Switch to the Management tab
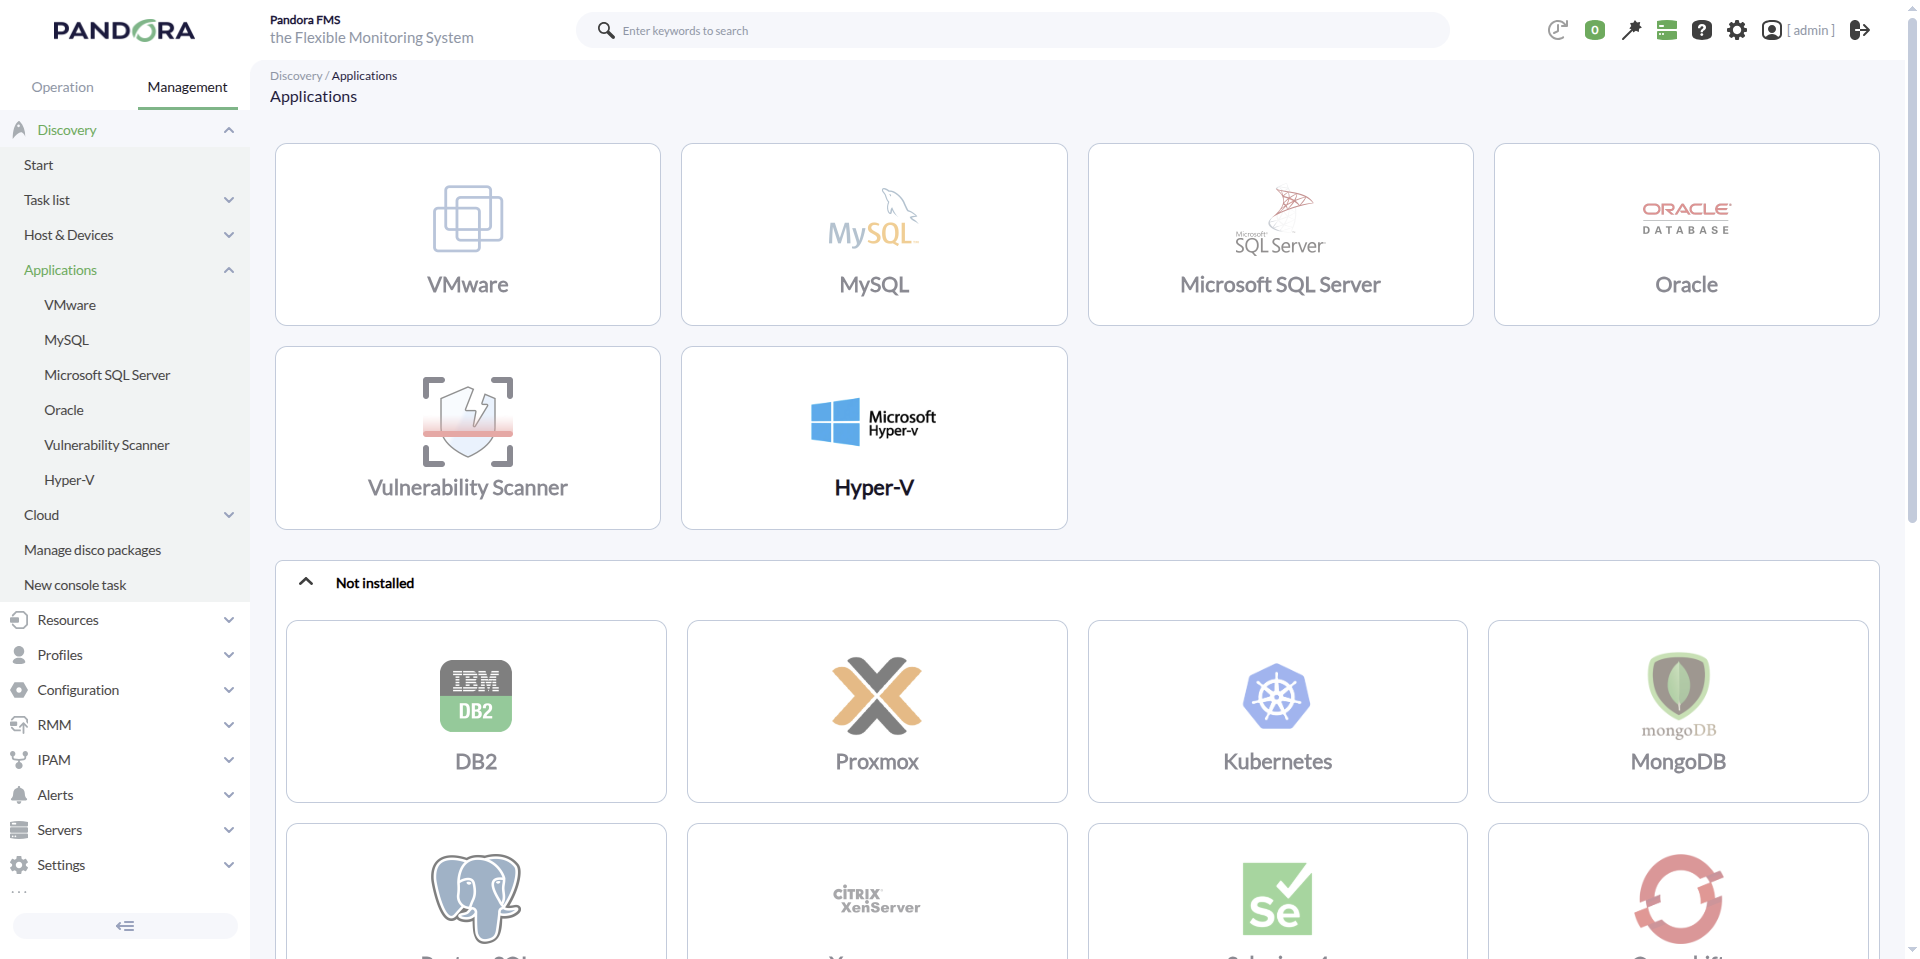Screen dimensions: 1920x959 click(x=187, y=87)
